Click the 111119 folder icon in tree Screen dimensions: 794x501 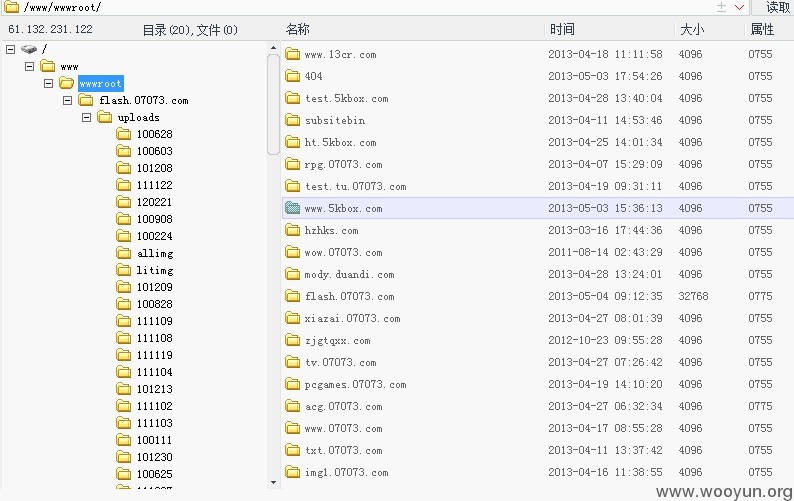click(124, 355)
